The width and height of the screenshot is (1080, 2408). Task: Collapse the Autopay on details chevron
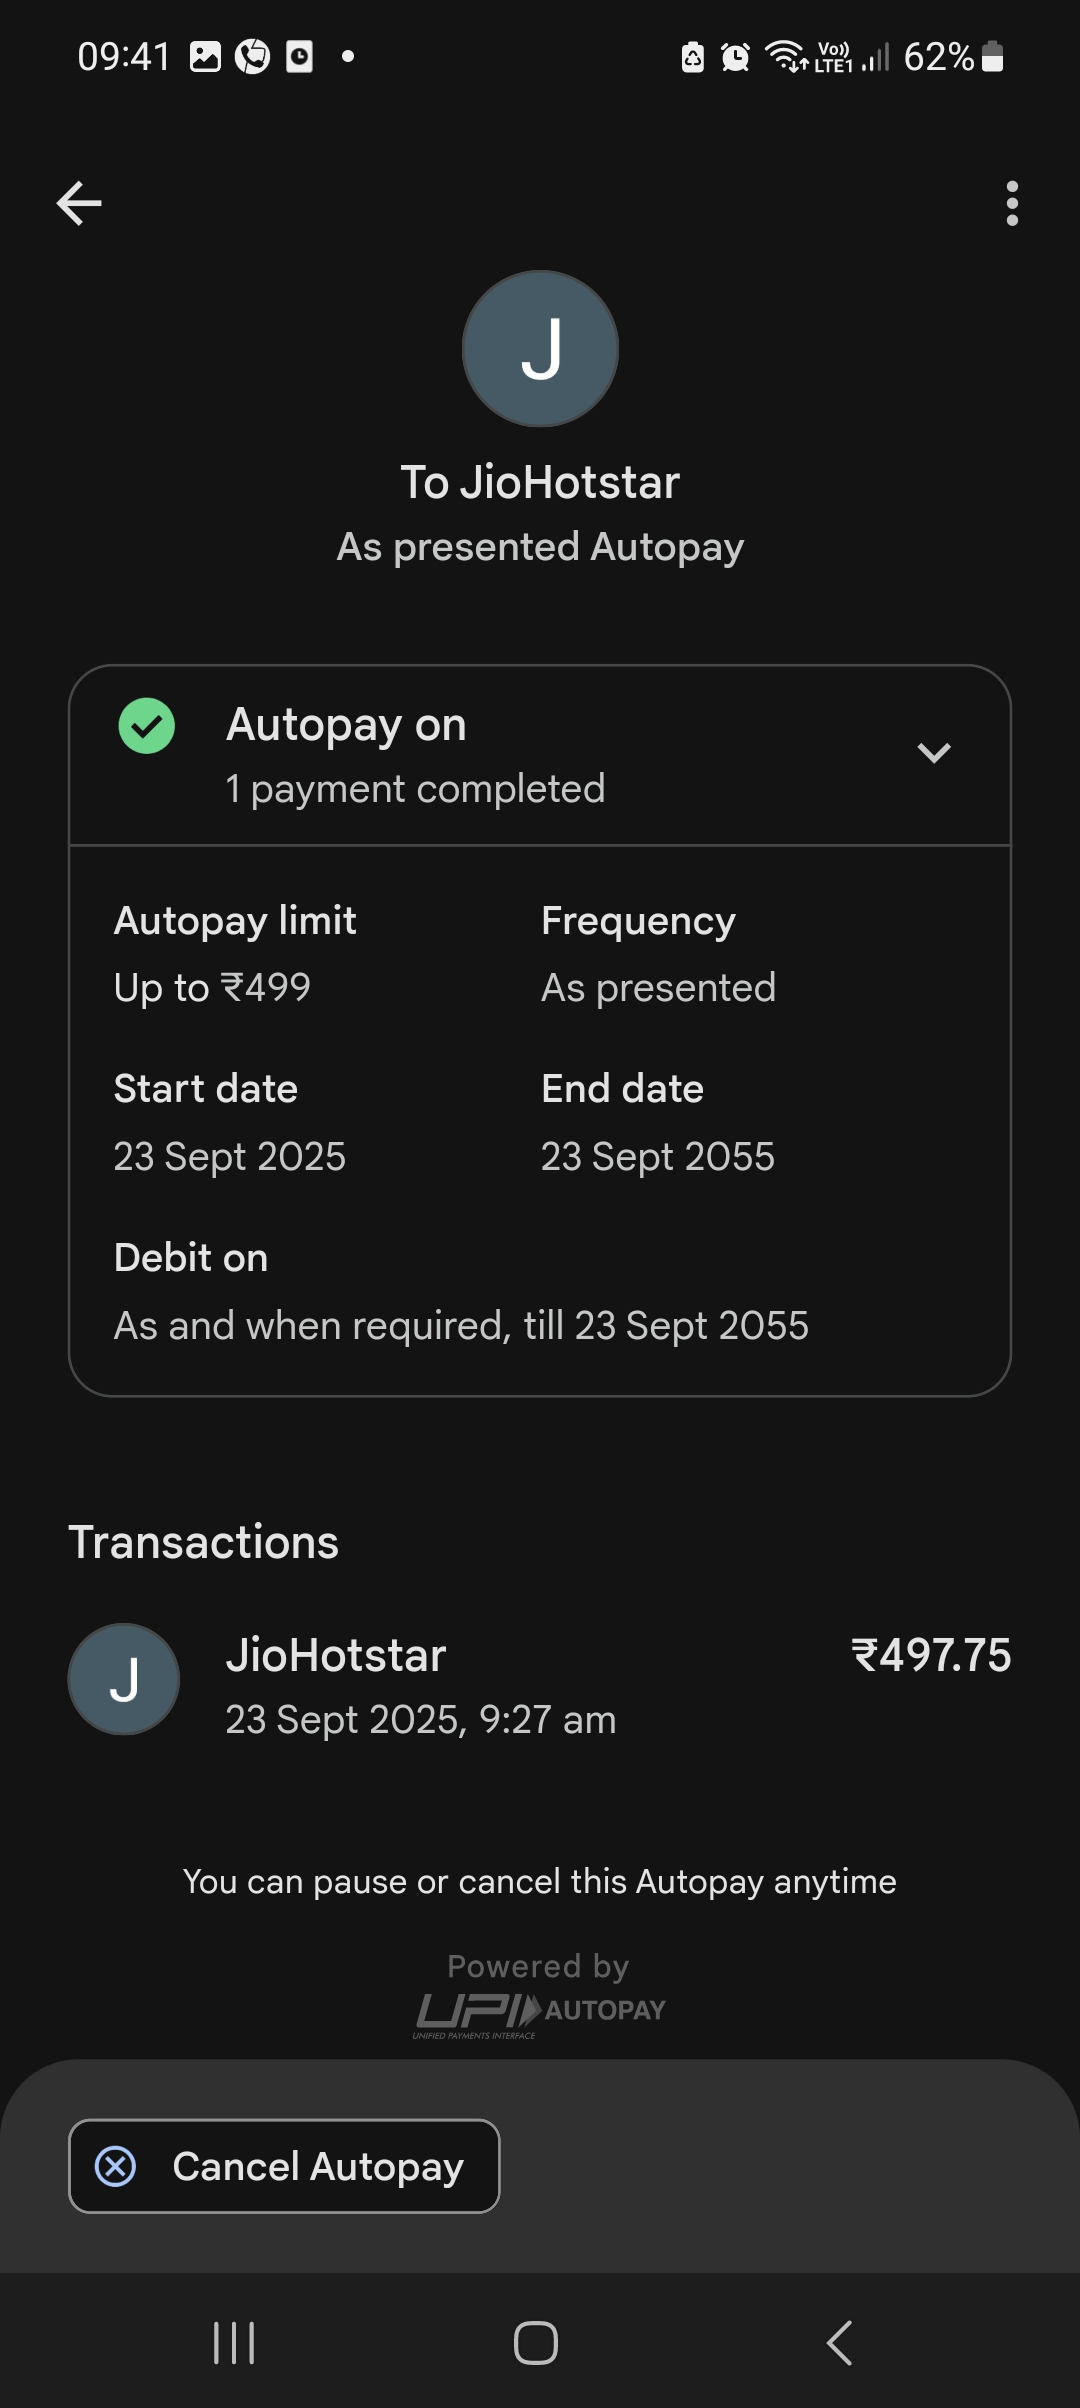point(933,753)
